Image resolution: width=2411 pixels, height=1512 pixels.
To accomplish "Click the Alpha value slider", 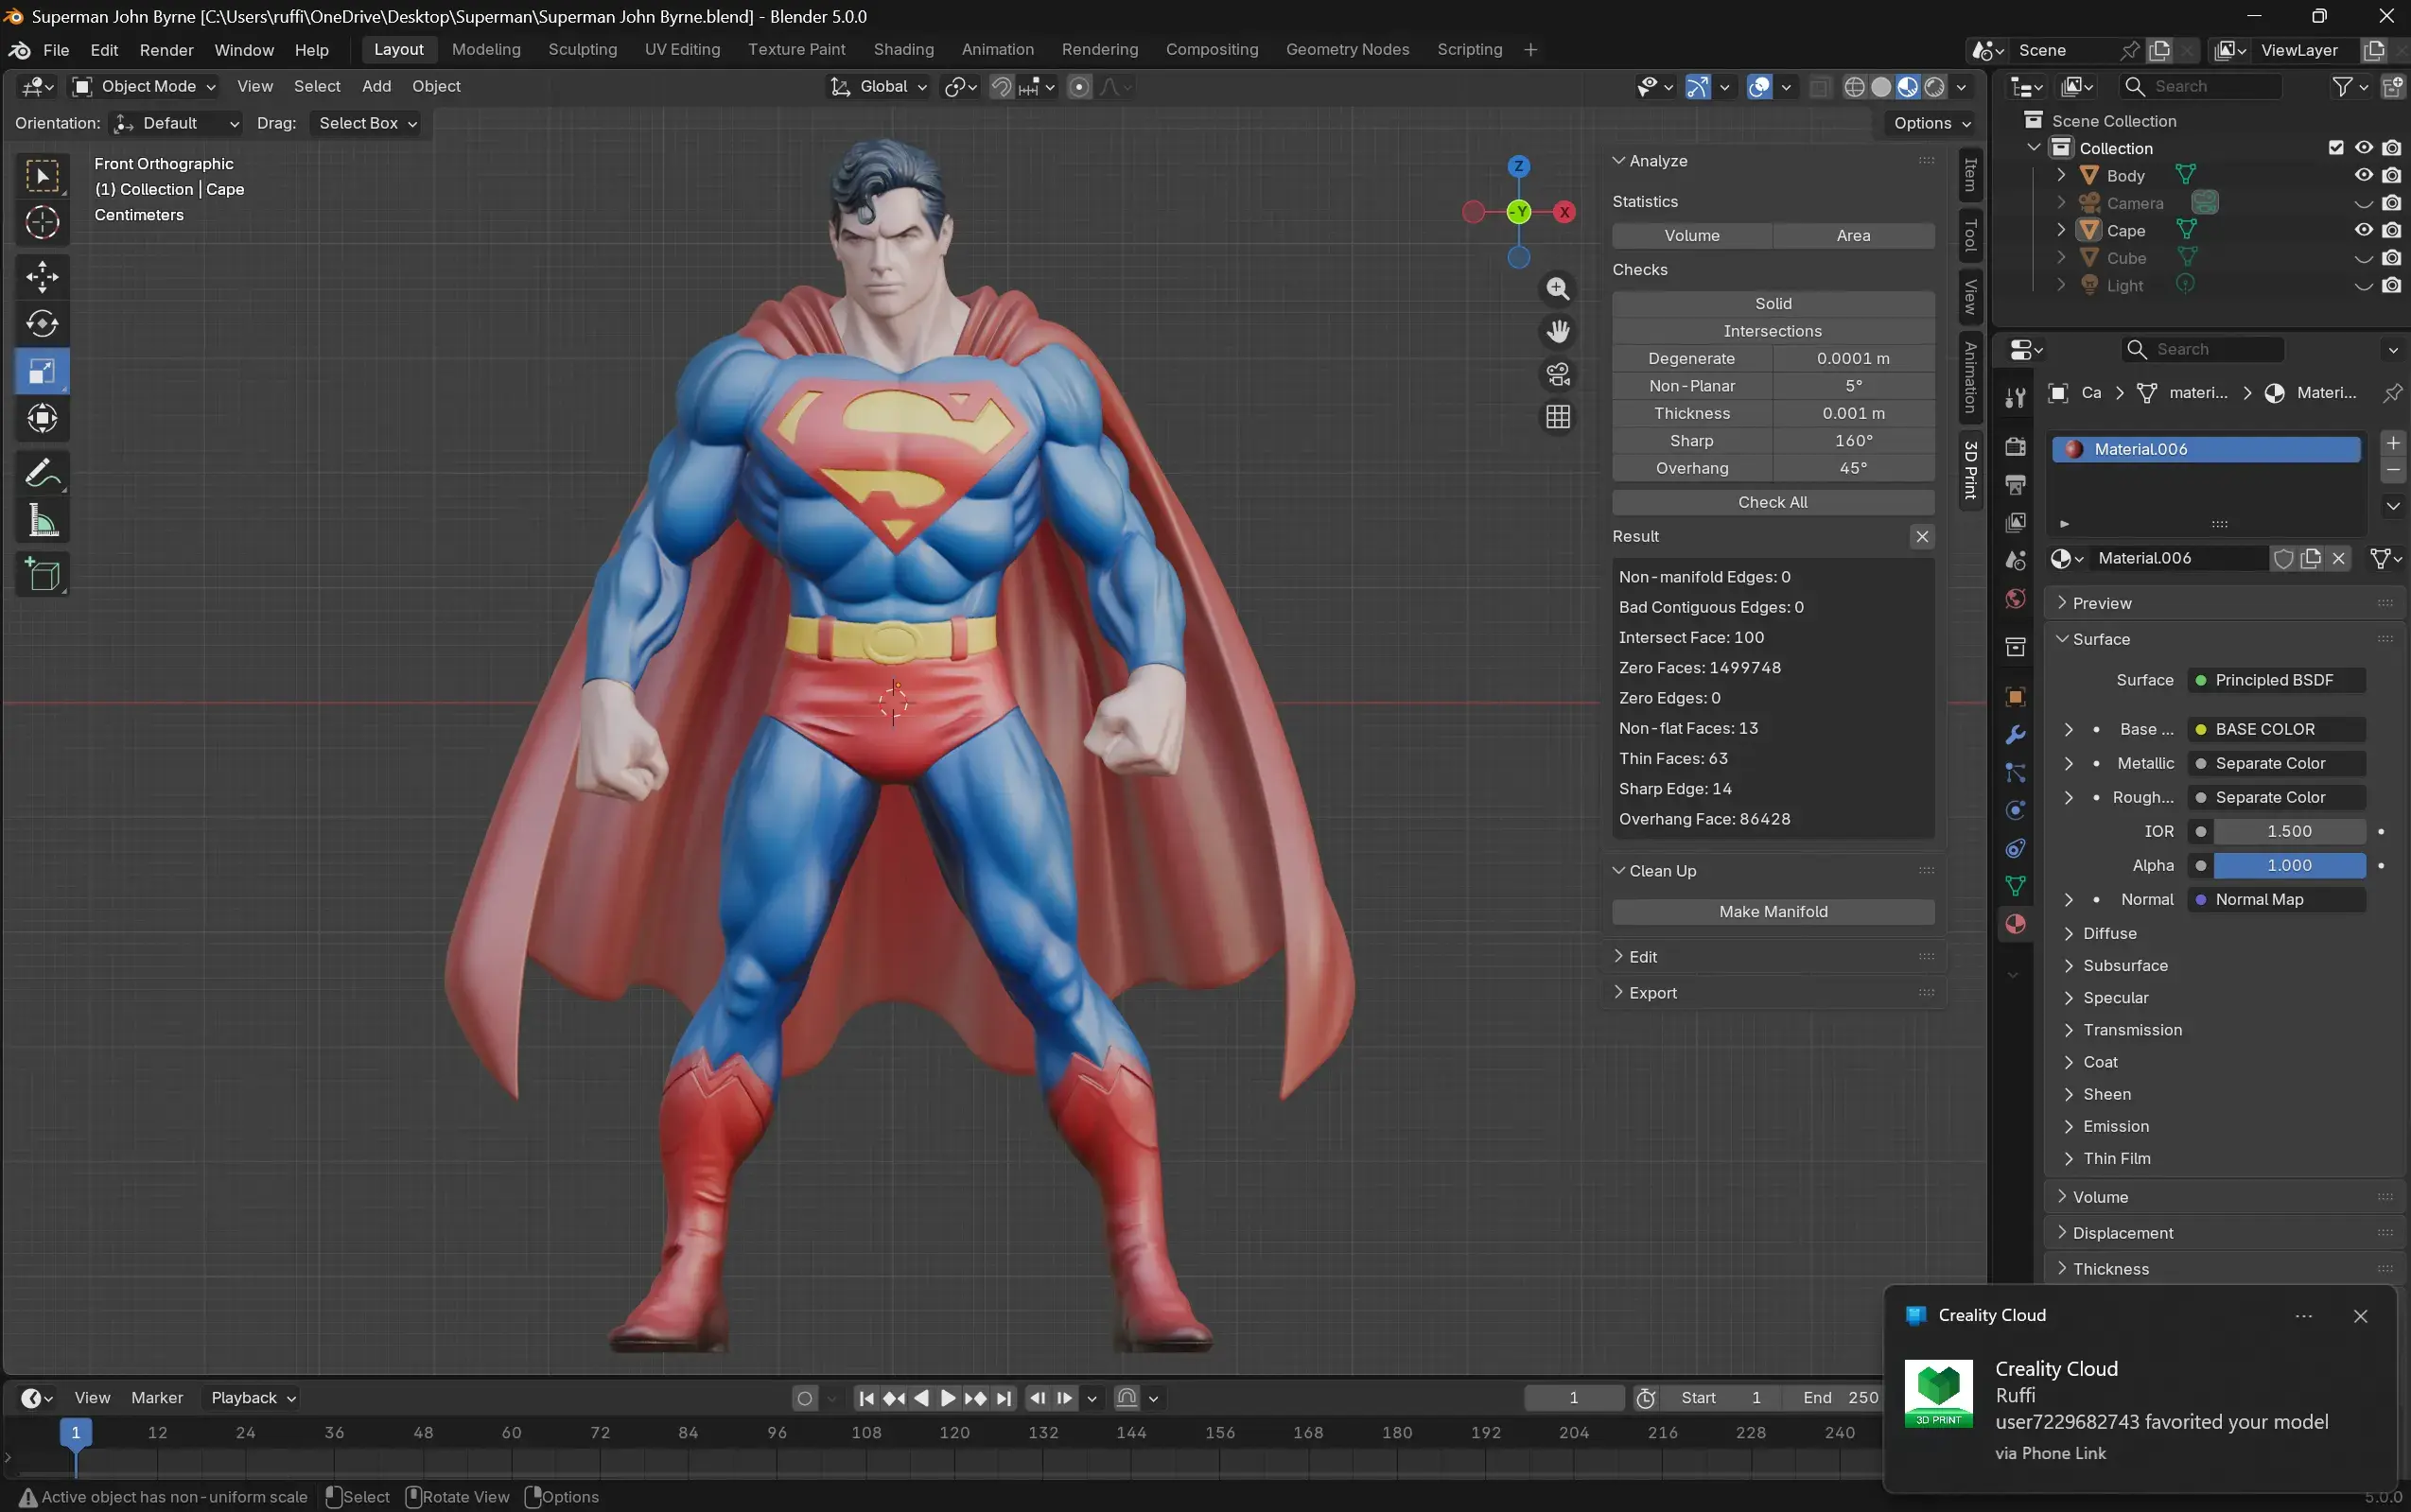I will tap(2289, 865).
